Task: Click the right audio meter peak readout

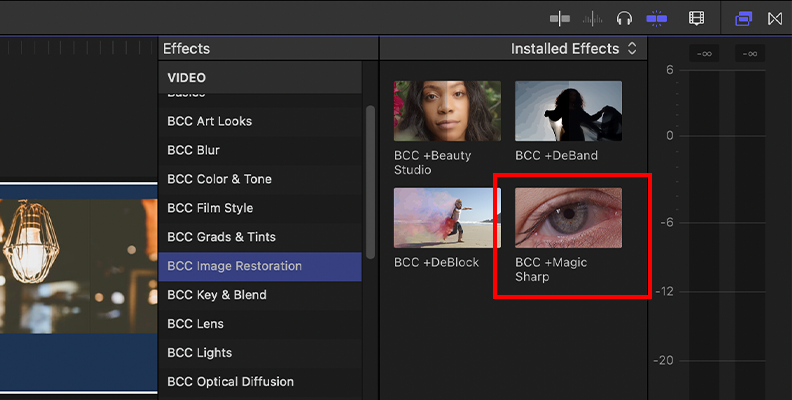Action: (750, 54)
